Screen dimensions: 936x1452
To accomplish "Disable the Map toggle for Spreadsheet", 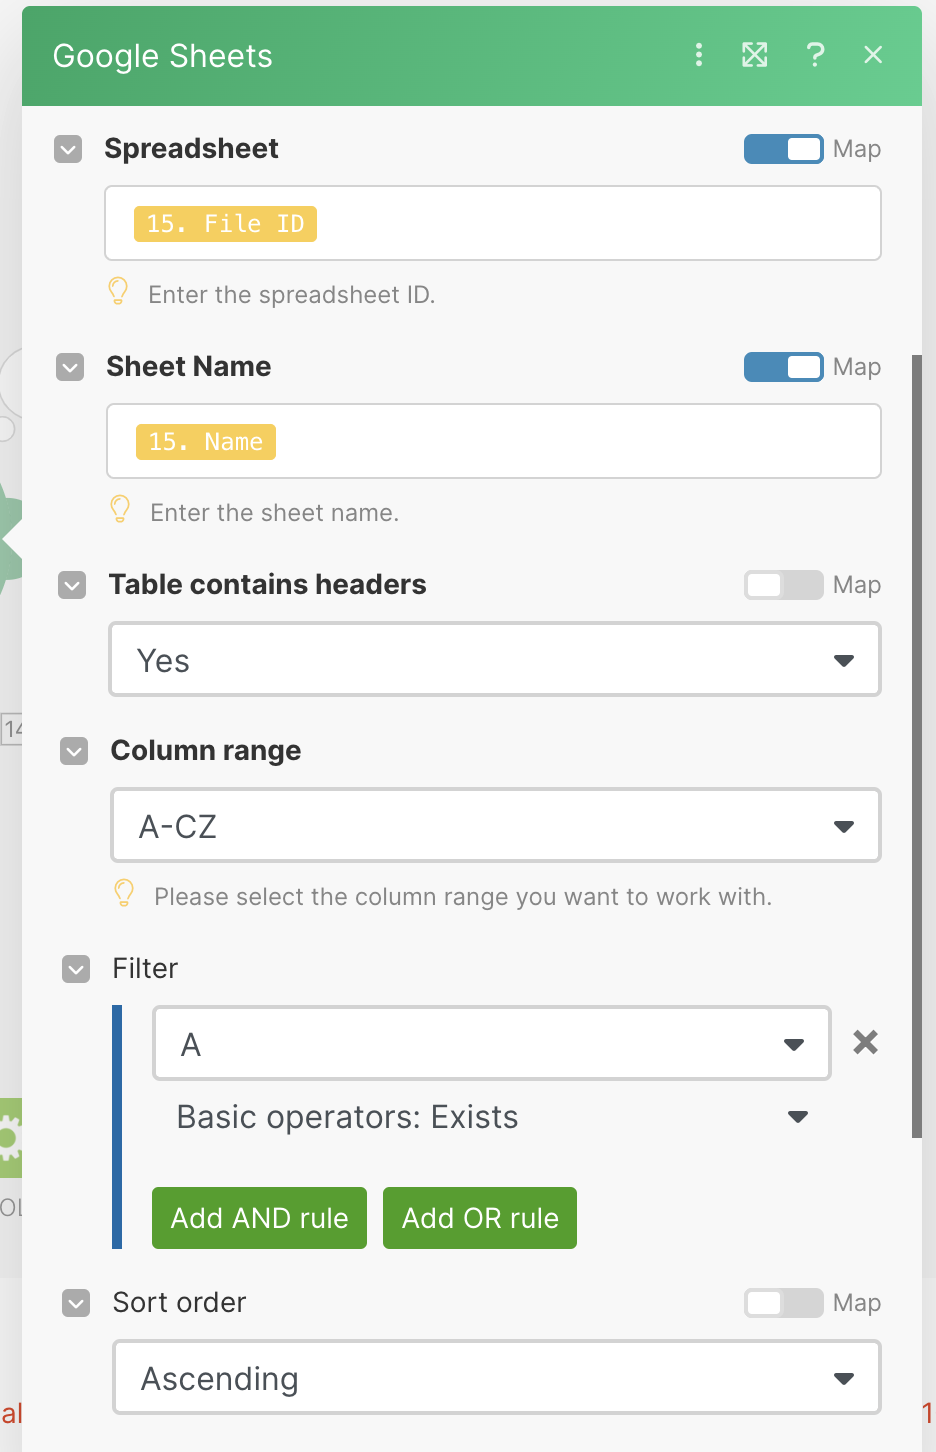I will pyautogui.click(x=783, y=149).
